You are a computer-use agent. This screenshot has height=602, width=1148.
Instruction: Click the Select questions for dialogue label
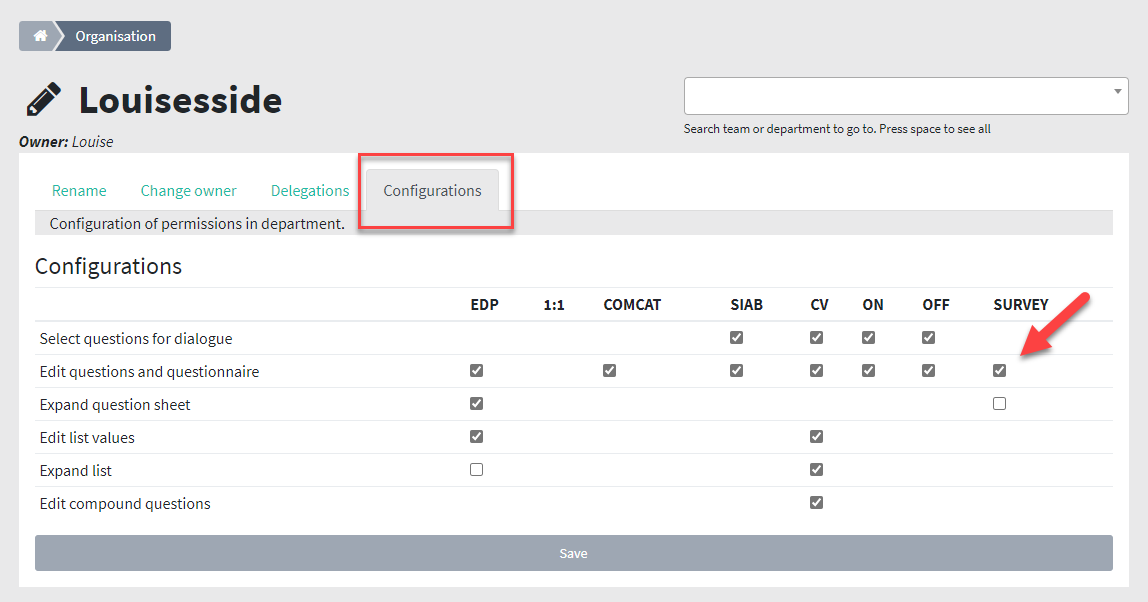coord(136,338)
